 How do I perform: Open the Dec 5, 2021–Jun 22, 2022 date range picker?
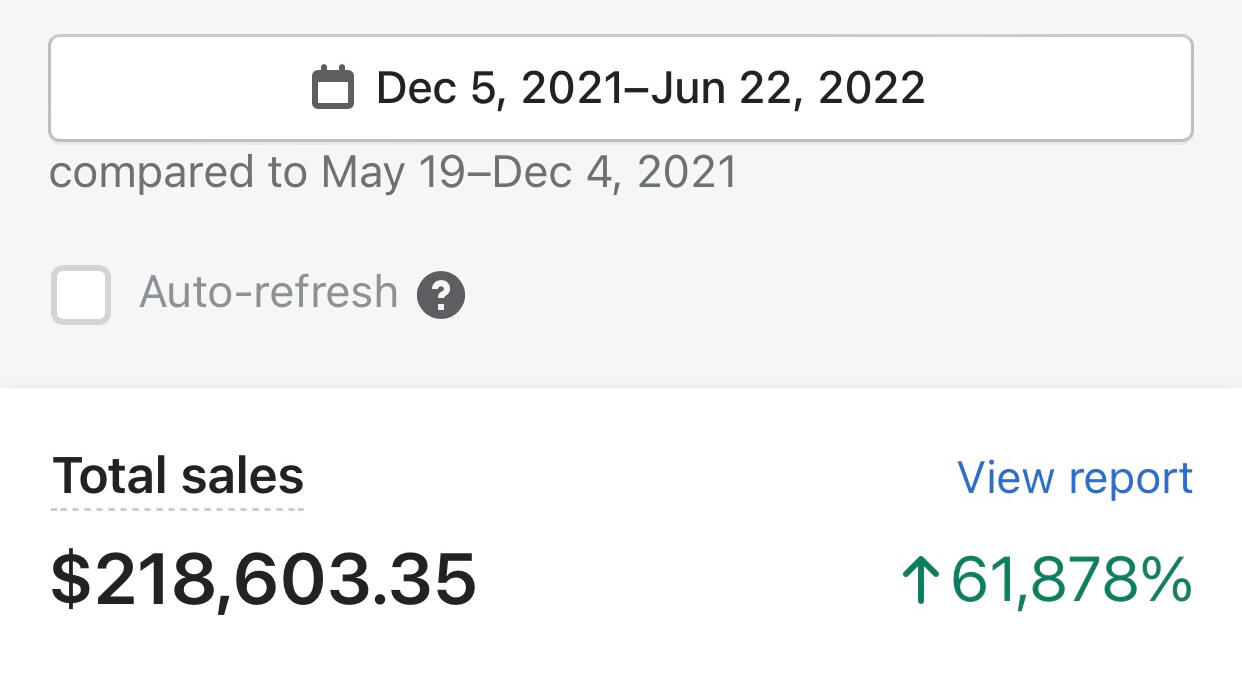(x=620, y=88)
